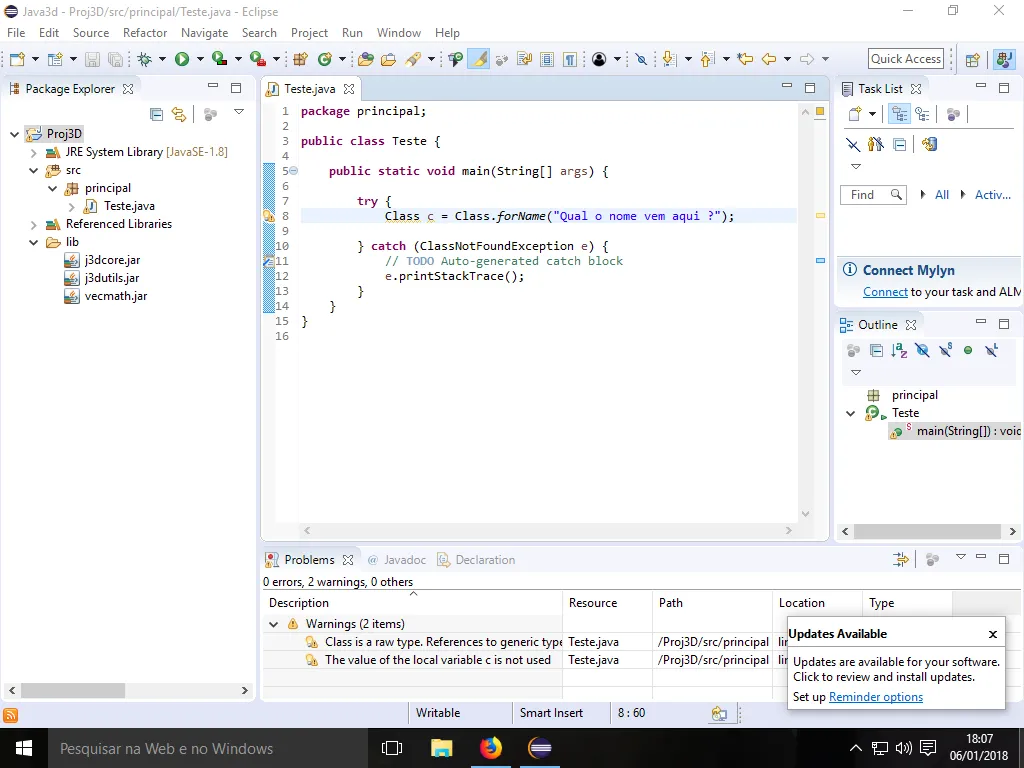Click the New Task icon in Task List
The image size is (1024, 768).
pyautogui.click(x=855, y=114)
